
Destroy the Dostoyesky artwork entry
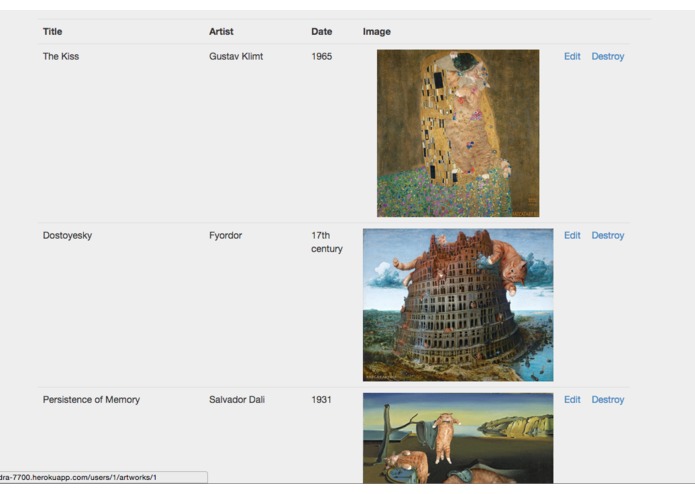607,235
